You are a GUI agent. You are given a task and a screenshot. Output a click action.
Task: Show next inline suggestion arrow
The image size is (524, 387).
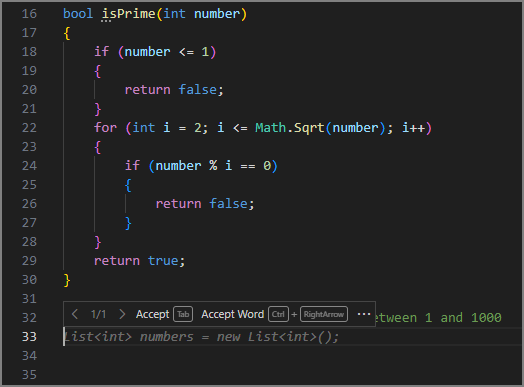tap(122, 314)
